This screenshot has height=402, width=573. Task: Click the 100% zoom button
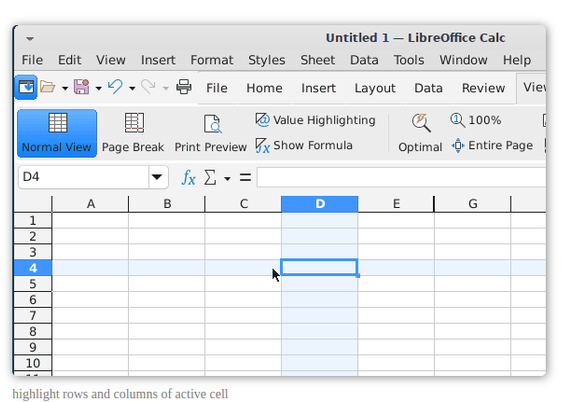point(475,120)
